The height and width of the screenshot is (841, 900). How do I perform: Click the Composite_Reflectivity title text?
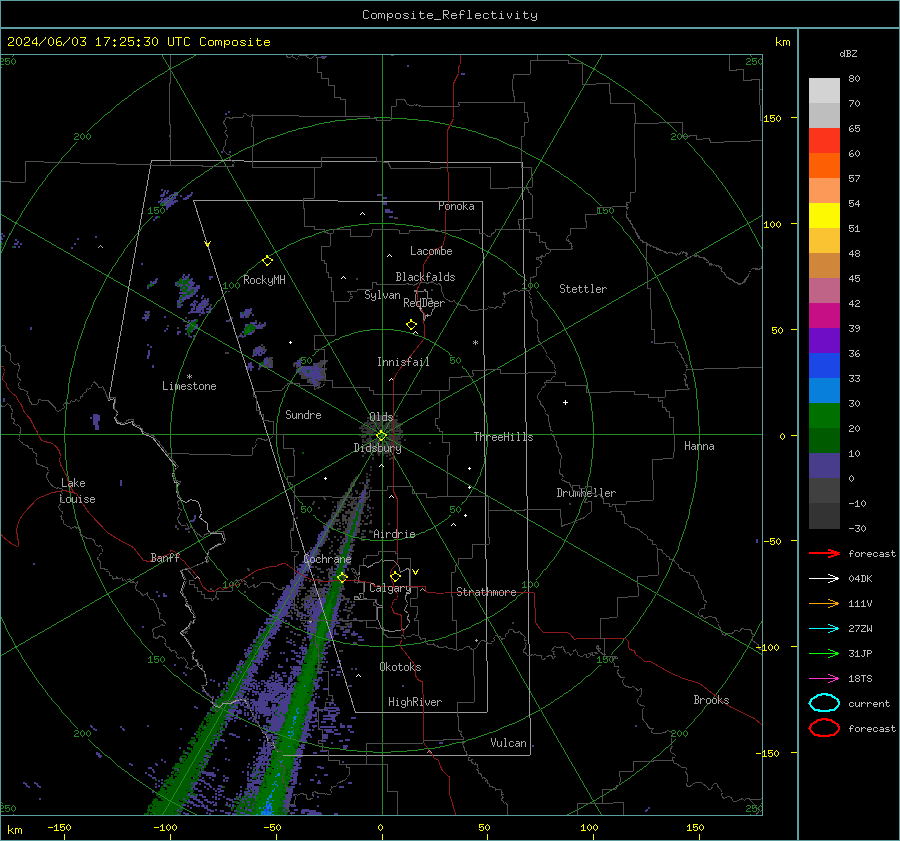450,15
